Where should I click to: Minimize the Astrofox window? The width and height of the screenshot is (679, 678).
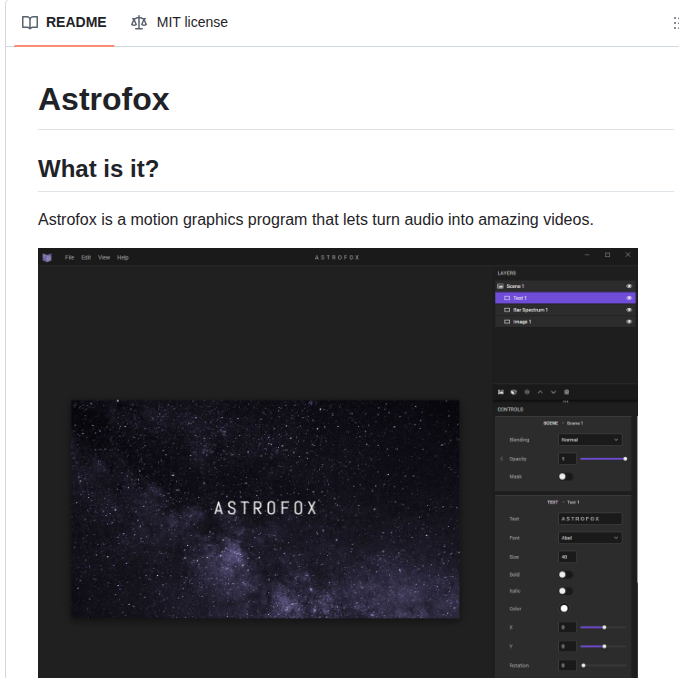pyautogui.click(x=587, y=255)
